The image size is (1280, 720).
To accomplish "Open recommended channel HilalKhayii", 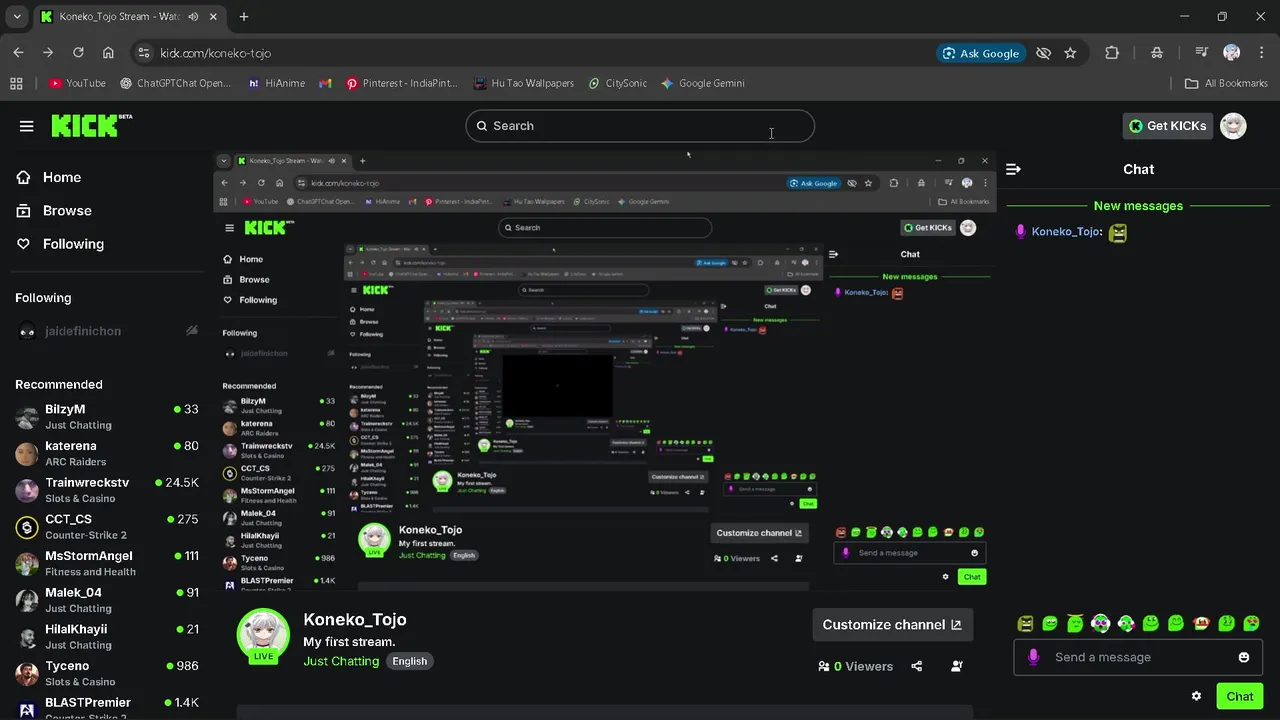I will tap(106, 636).
